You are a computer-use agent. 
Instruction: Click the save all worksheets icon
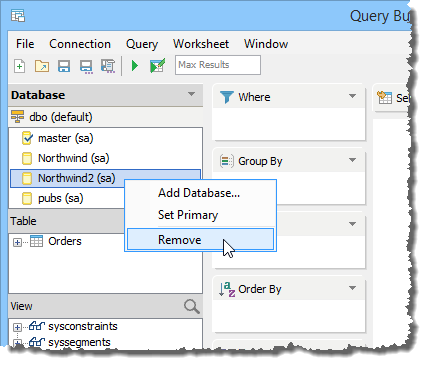(x=108, y=66)
